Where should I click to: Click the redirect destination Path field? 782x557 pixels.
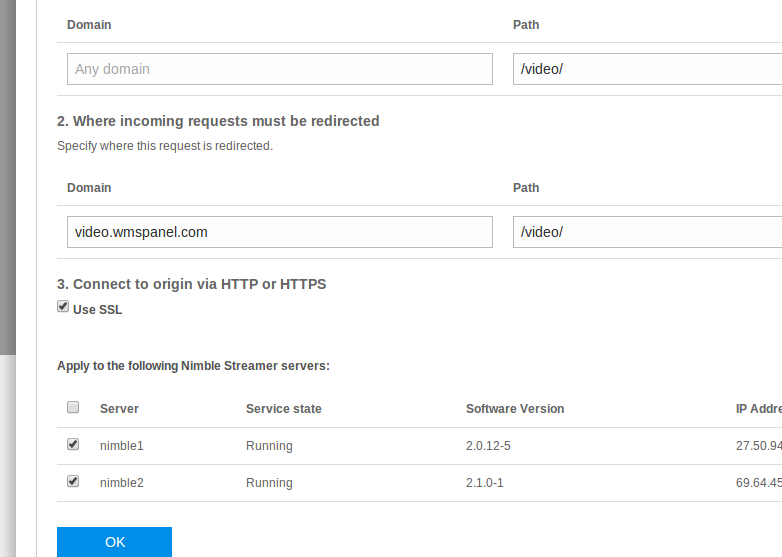pyautogui.click(x=647, y=232)
